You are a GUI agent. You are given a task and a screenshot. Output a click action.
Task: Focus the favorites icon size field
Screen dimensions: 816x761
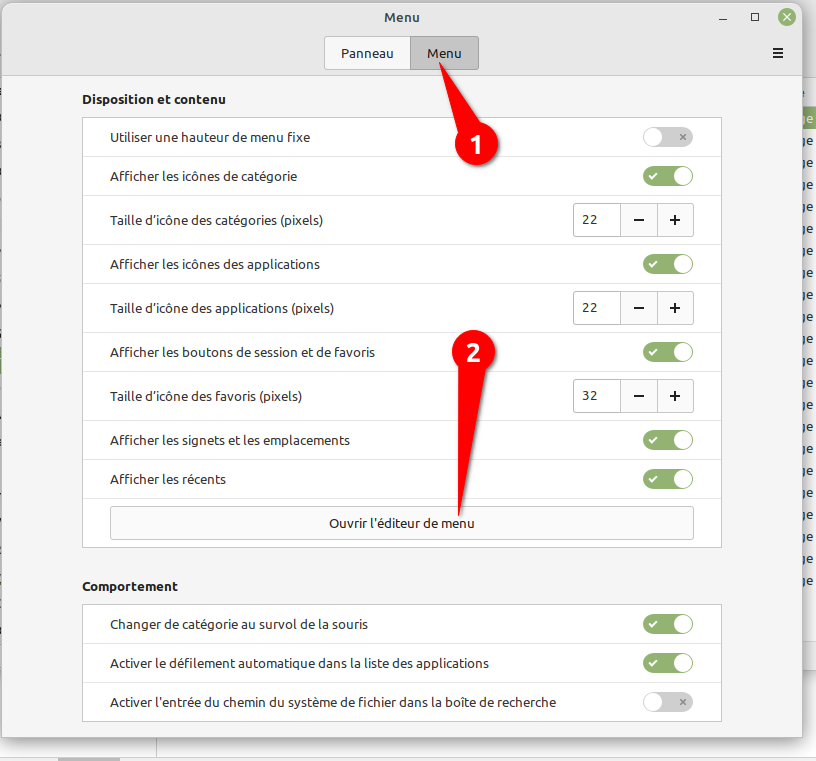click(x=596, y=396)
